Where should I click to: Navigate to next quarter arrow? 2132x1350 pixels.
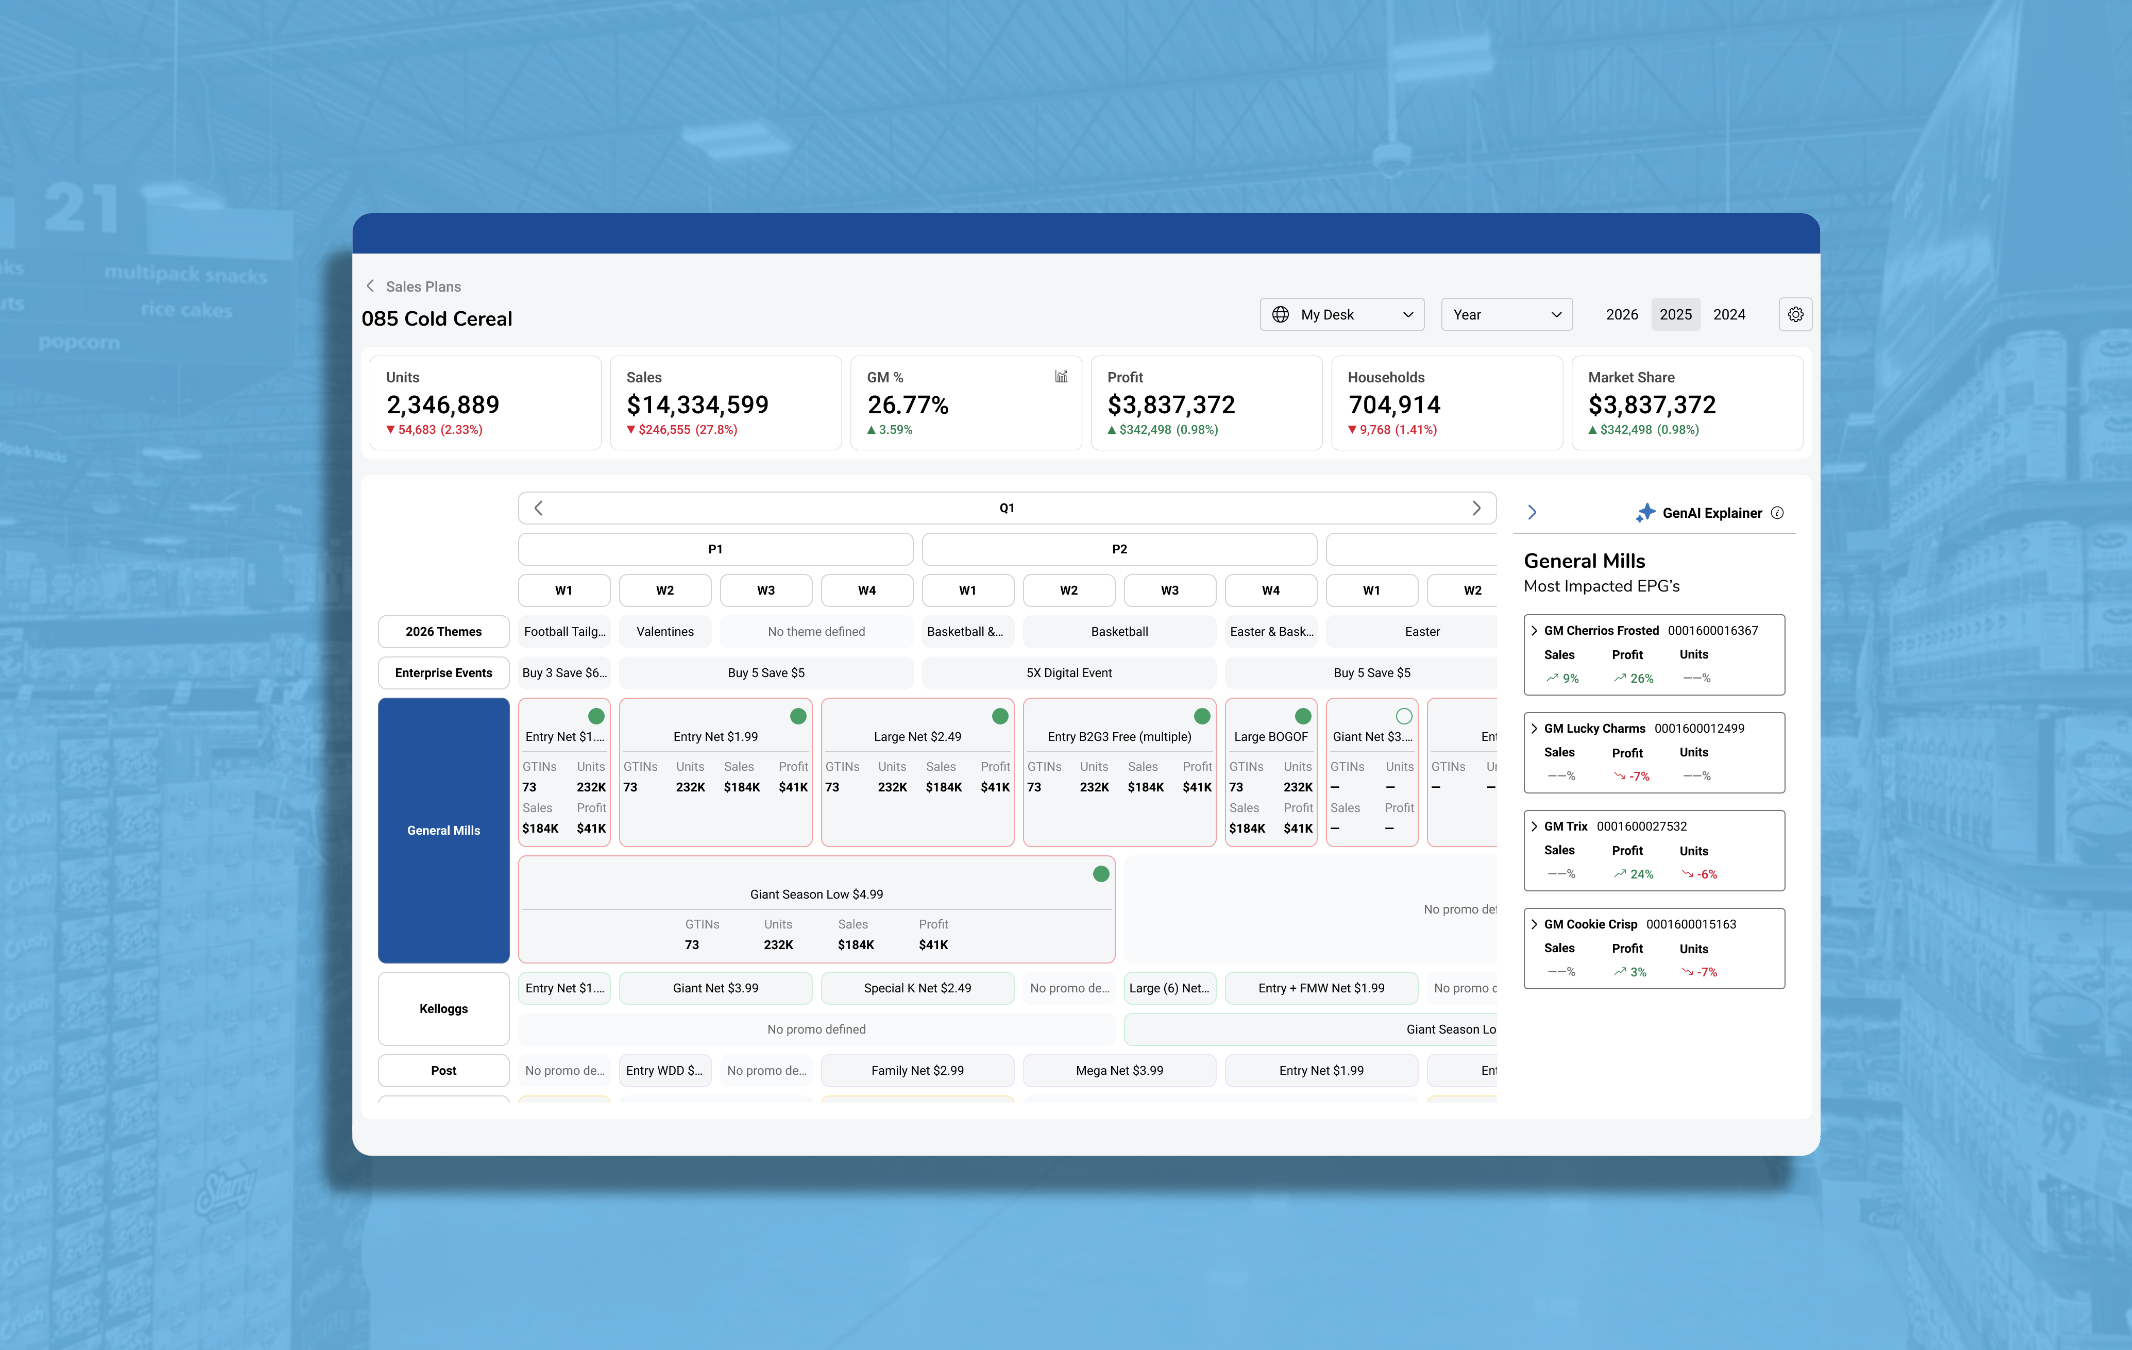[x=1476, y=508]
